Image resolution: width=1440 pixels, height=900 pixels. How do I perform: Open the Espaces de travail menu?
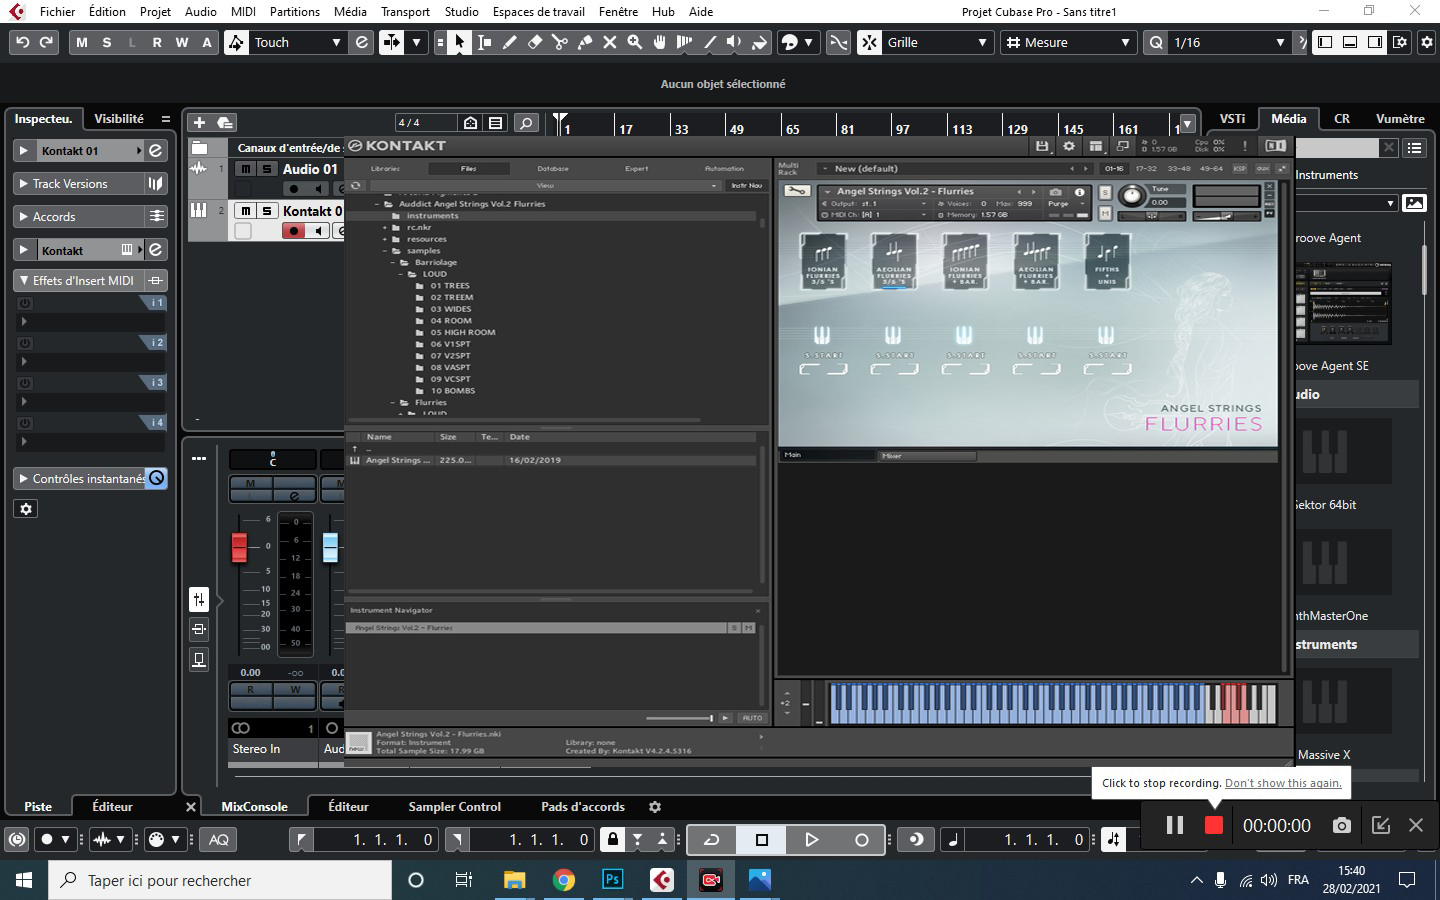pyautogui.click(x=539, y=11)
